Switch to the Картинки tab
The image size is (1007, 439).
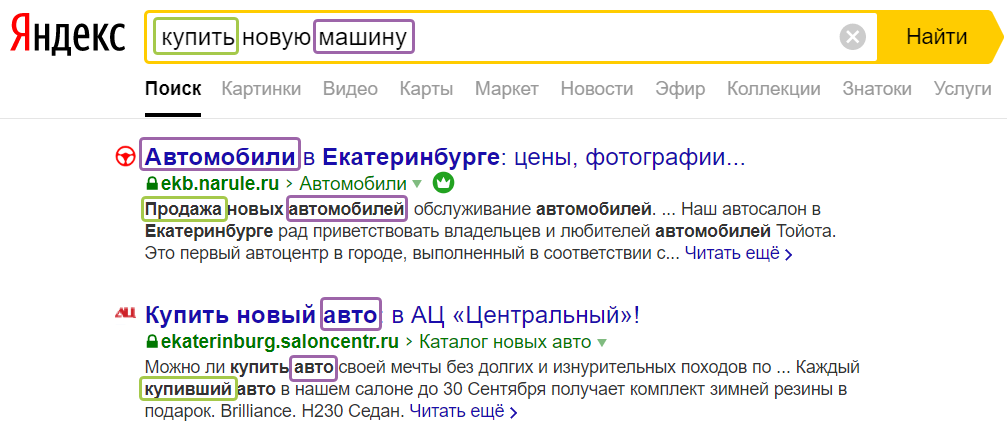coord(261,89)
